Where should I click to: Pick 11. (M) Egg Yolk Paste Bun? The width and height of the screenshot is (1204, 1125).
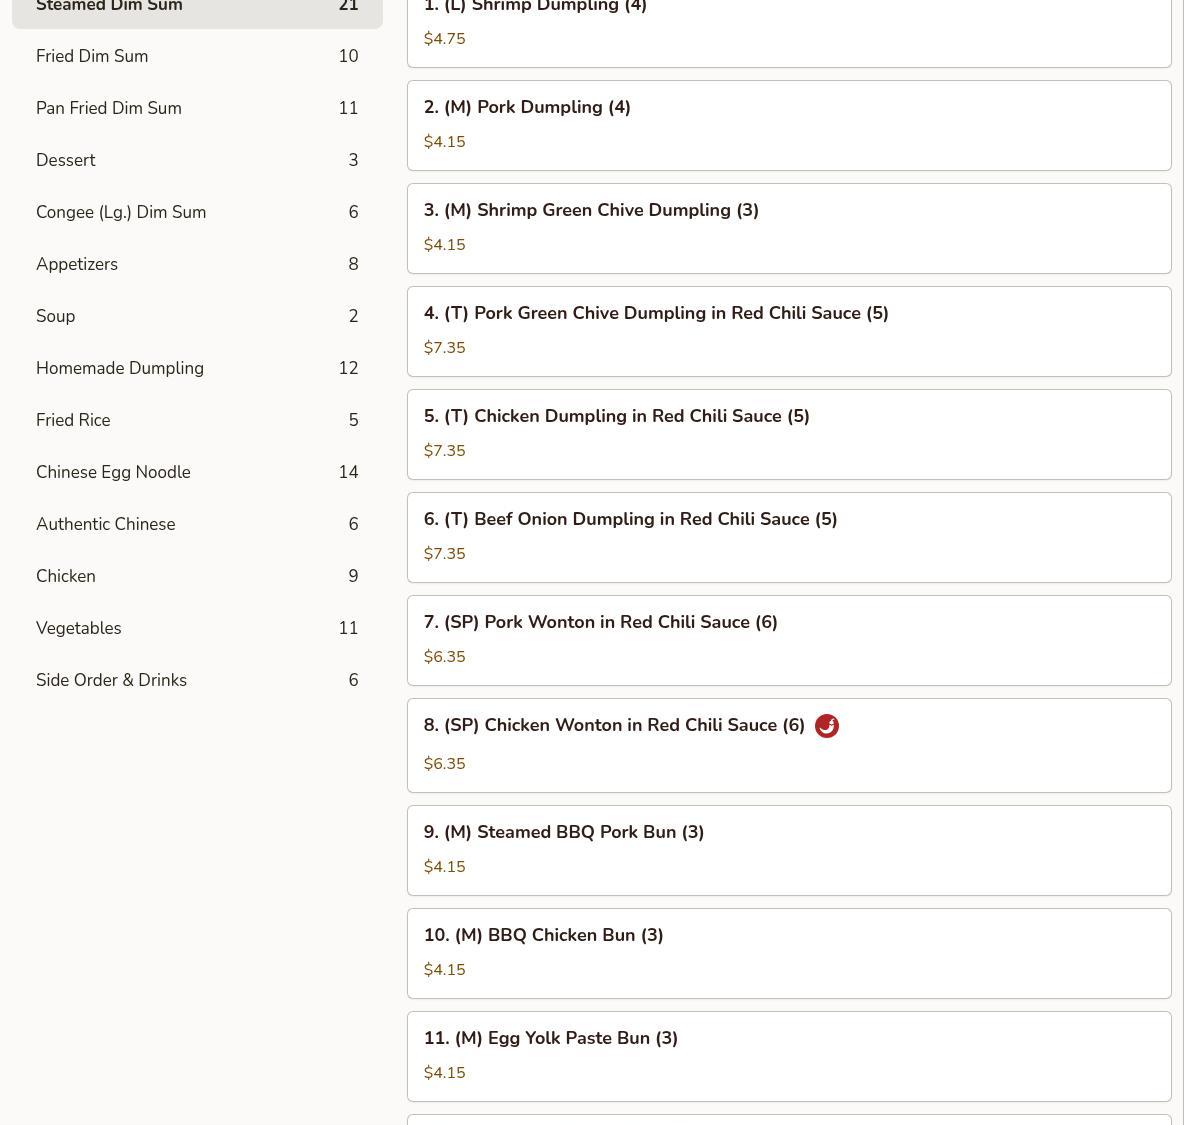point(789,1057)
